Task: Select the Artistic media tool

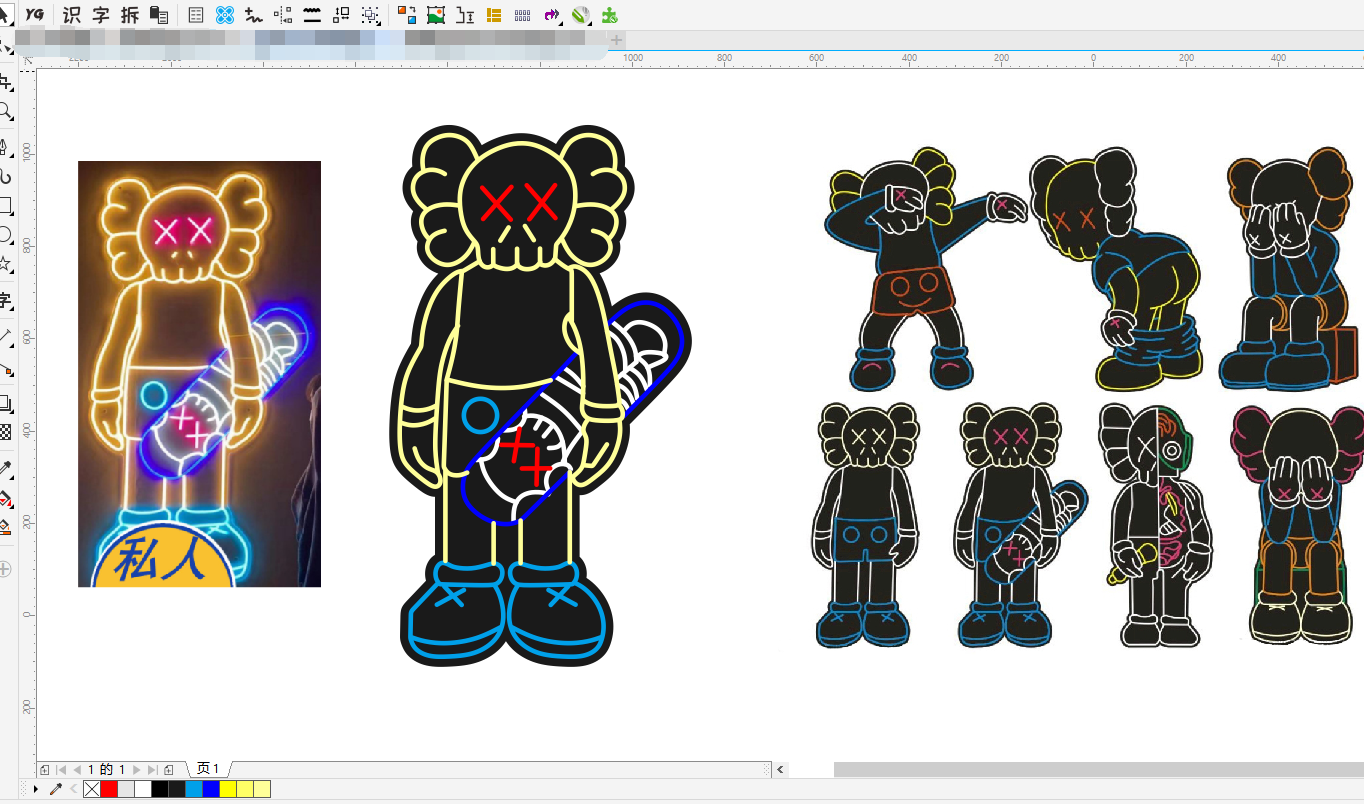Action: click(x=6, y=178)
